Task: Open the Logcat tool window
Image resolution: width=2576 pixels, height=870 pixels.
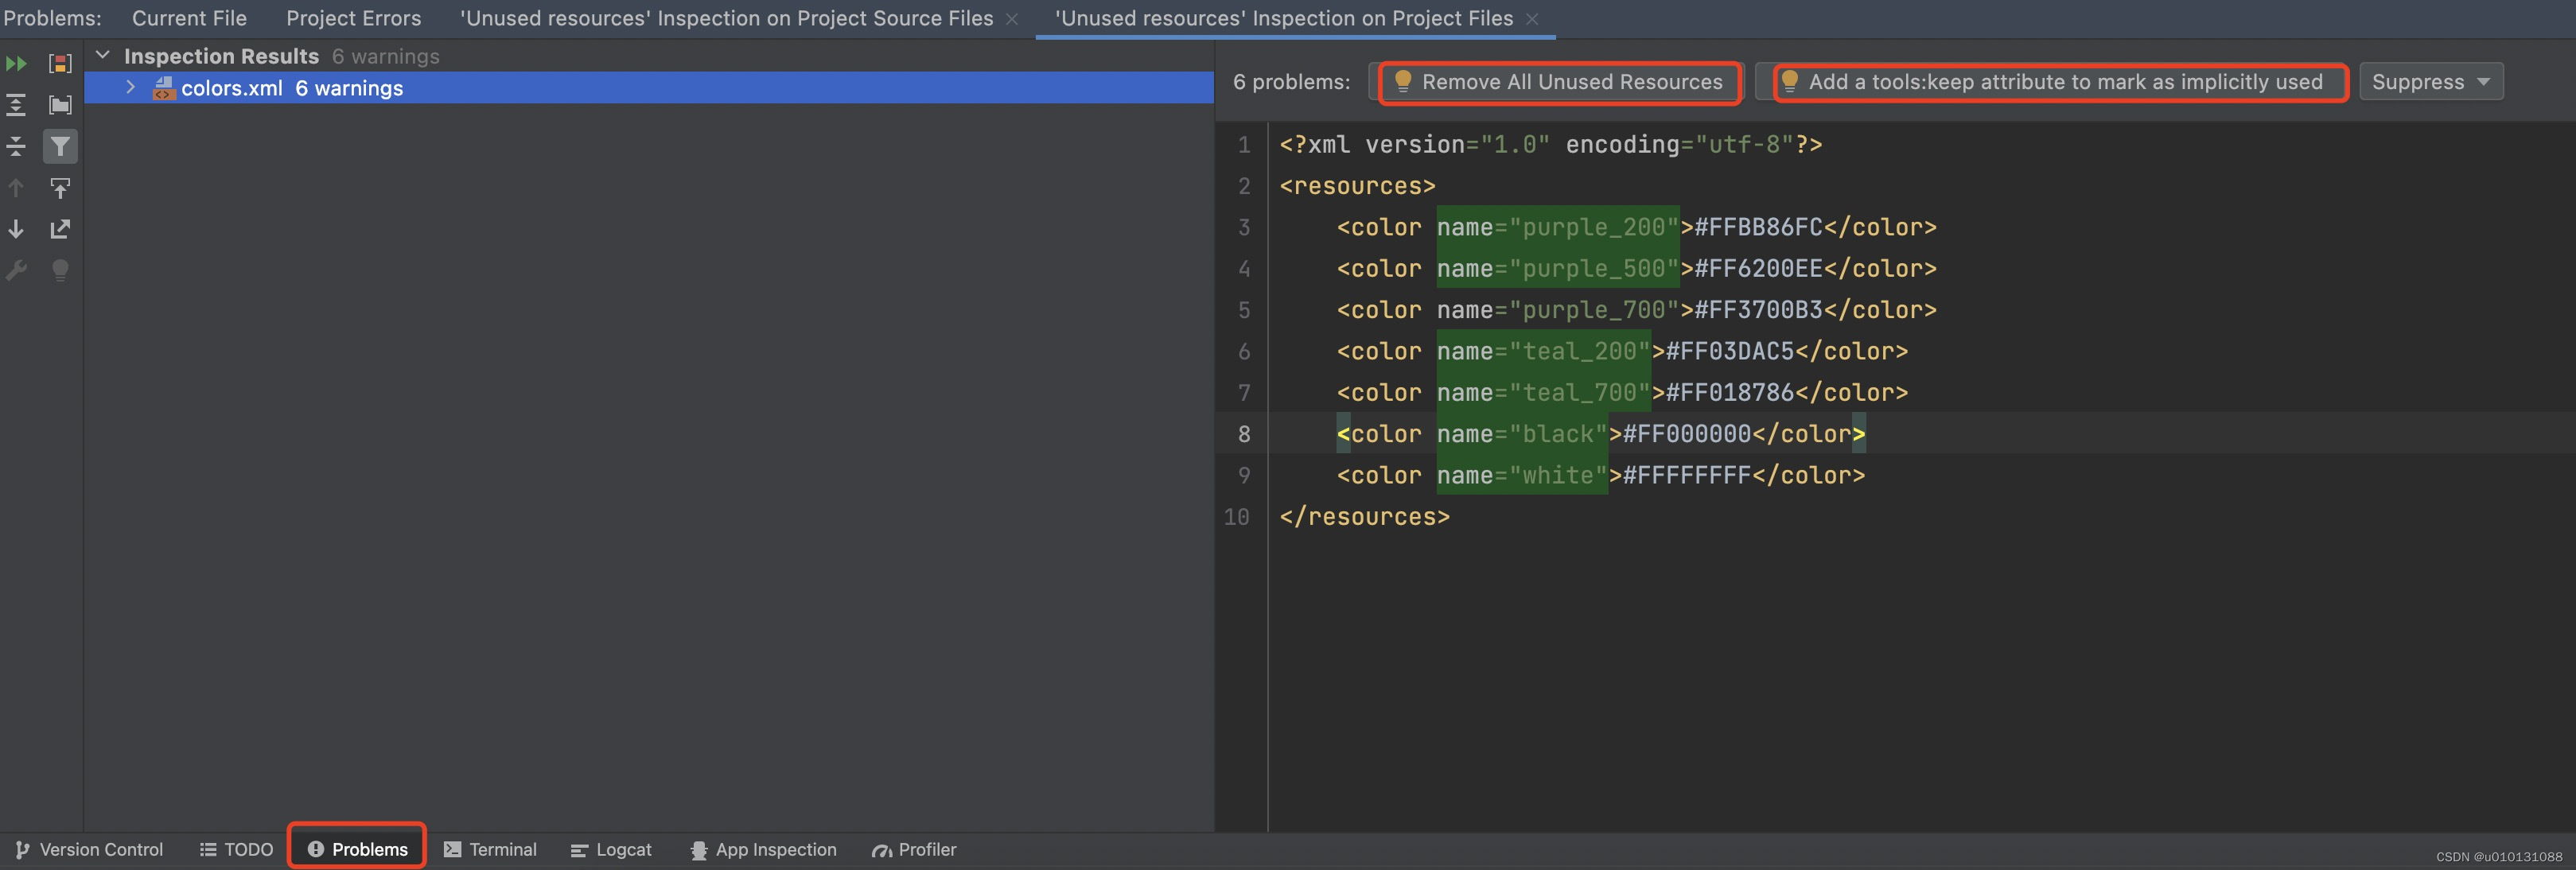Action: point(611,849)
